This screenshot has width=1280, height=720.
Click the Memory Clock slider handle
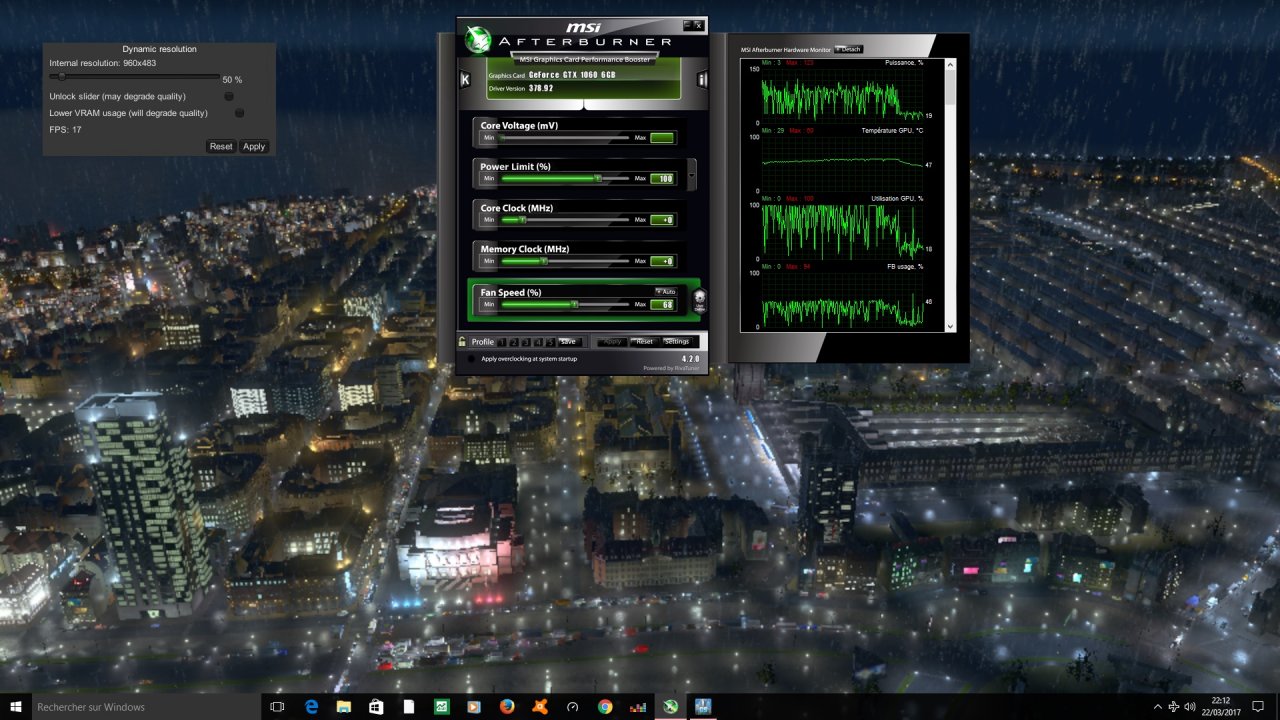pyautogui.click(x=543, y=261)
